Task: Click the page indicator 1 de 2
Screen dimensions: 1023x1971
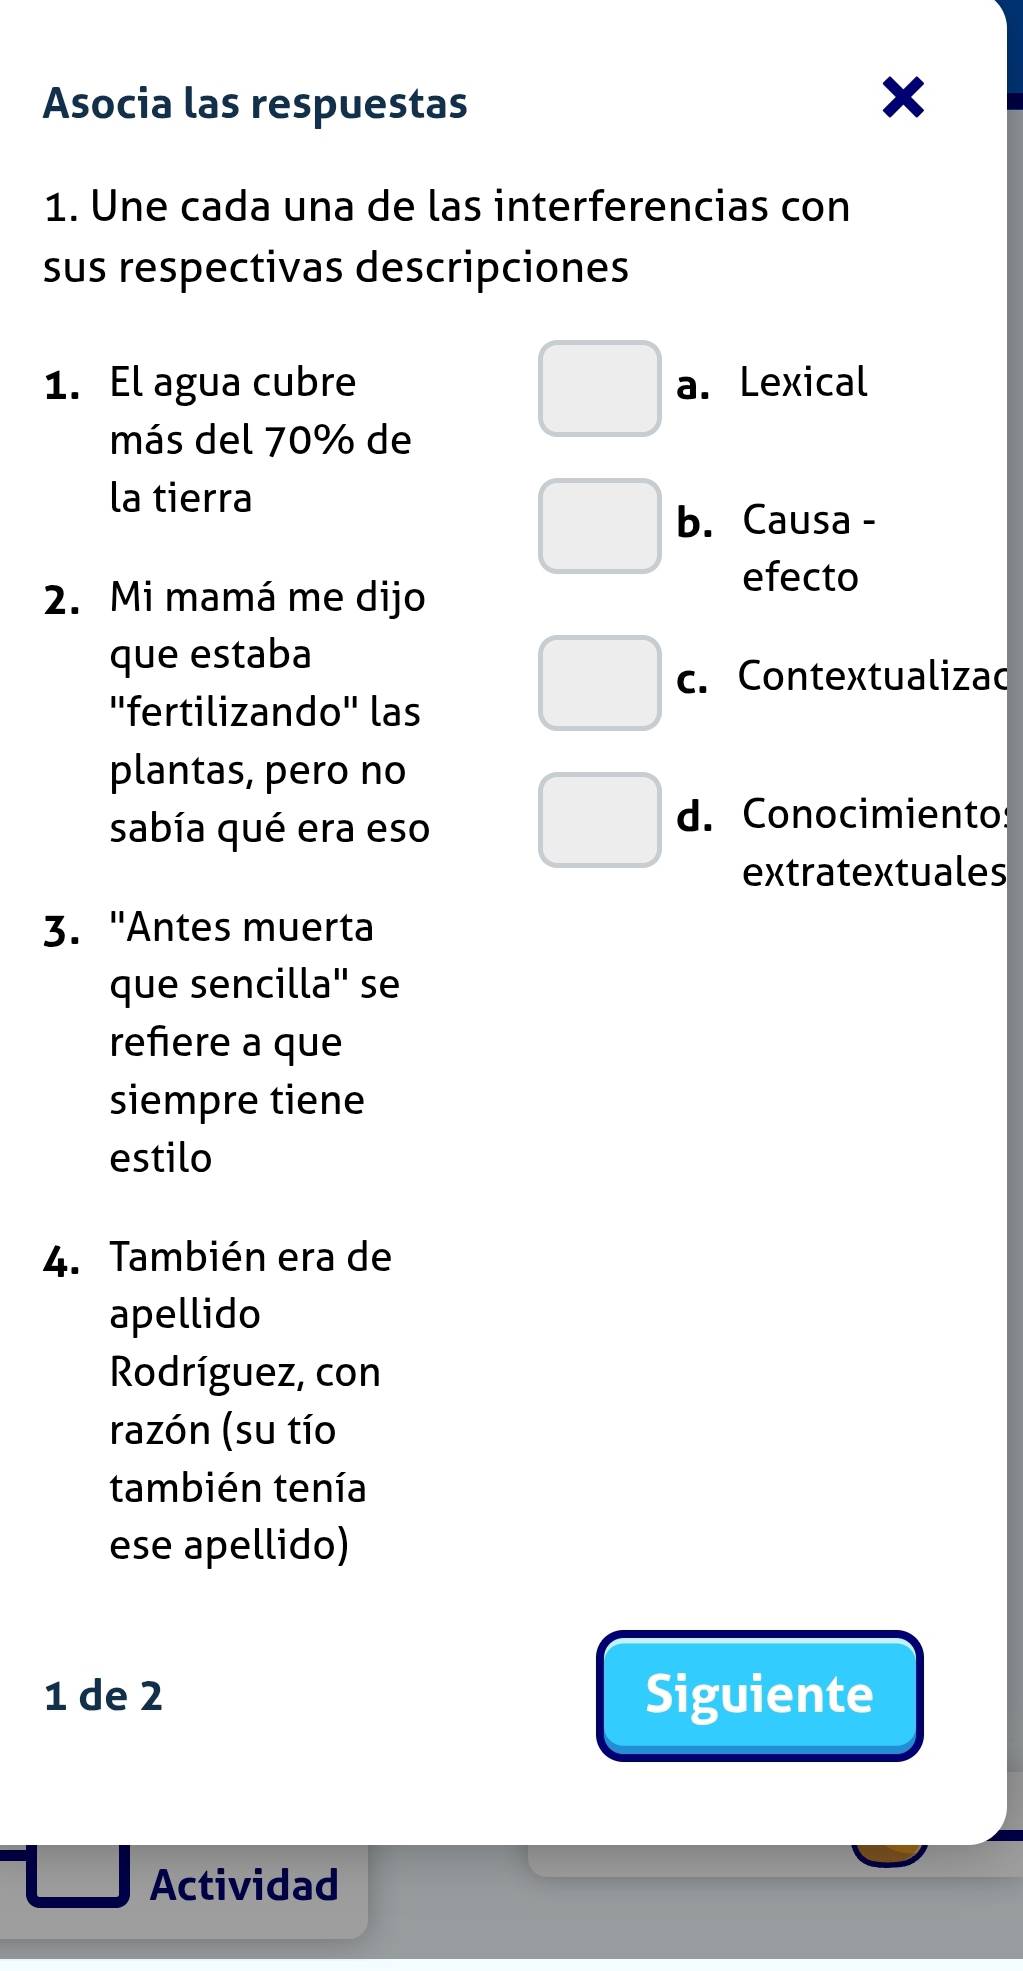Action: [104, 1695]
